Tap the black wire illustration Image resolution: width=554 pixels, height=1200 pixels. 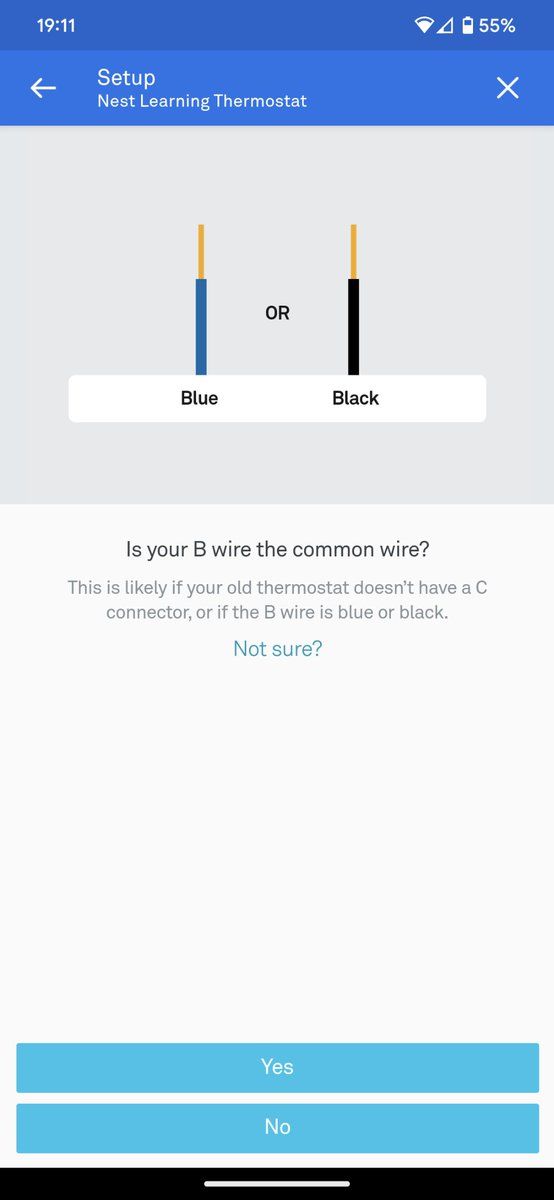353,300
